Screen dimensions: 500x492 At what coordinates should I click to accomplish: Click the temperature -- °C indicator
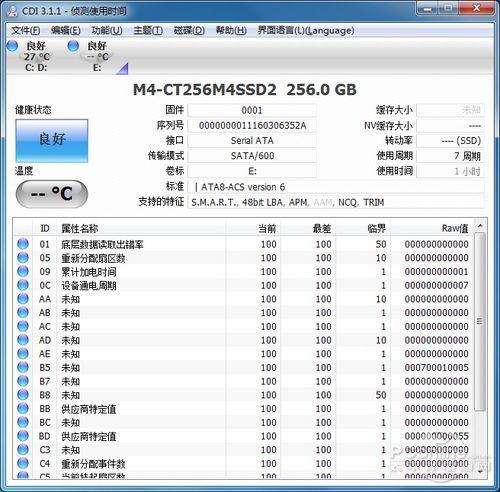[52, 194]
